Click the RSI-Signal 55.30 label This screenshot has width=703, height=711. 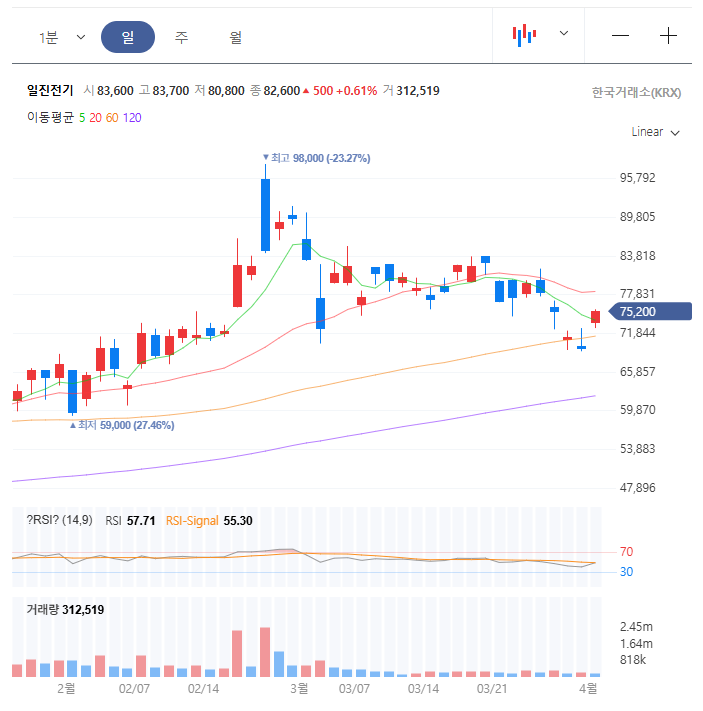coord(209,521)
